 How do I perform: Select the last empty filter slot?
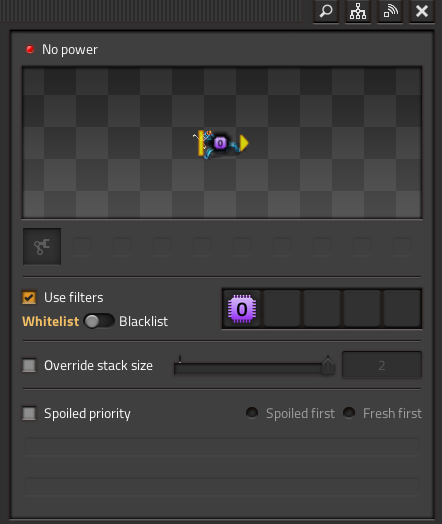click(402, 309)
